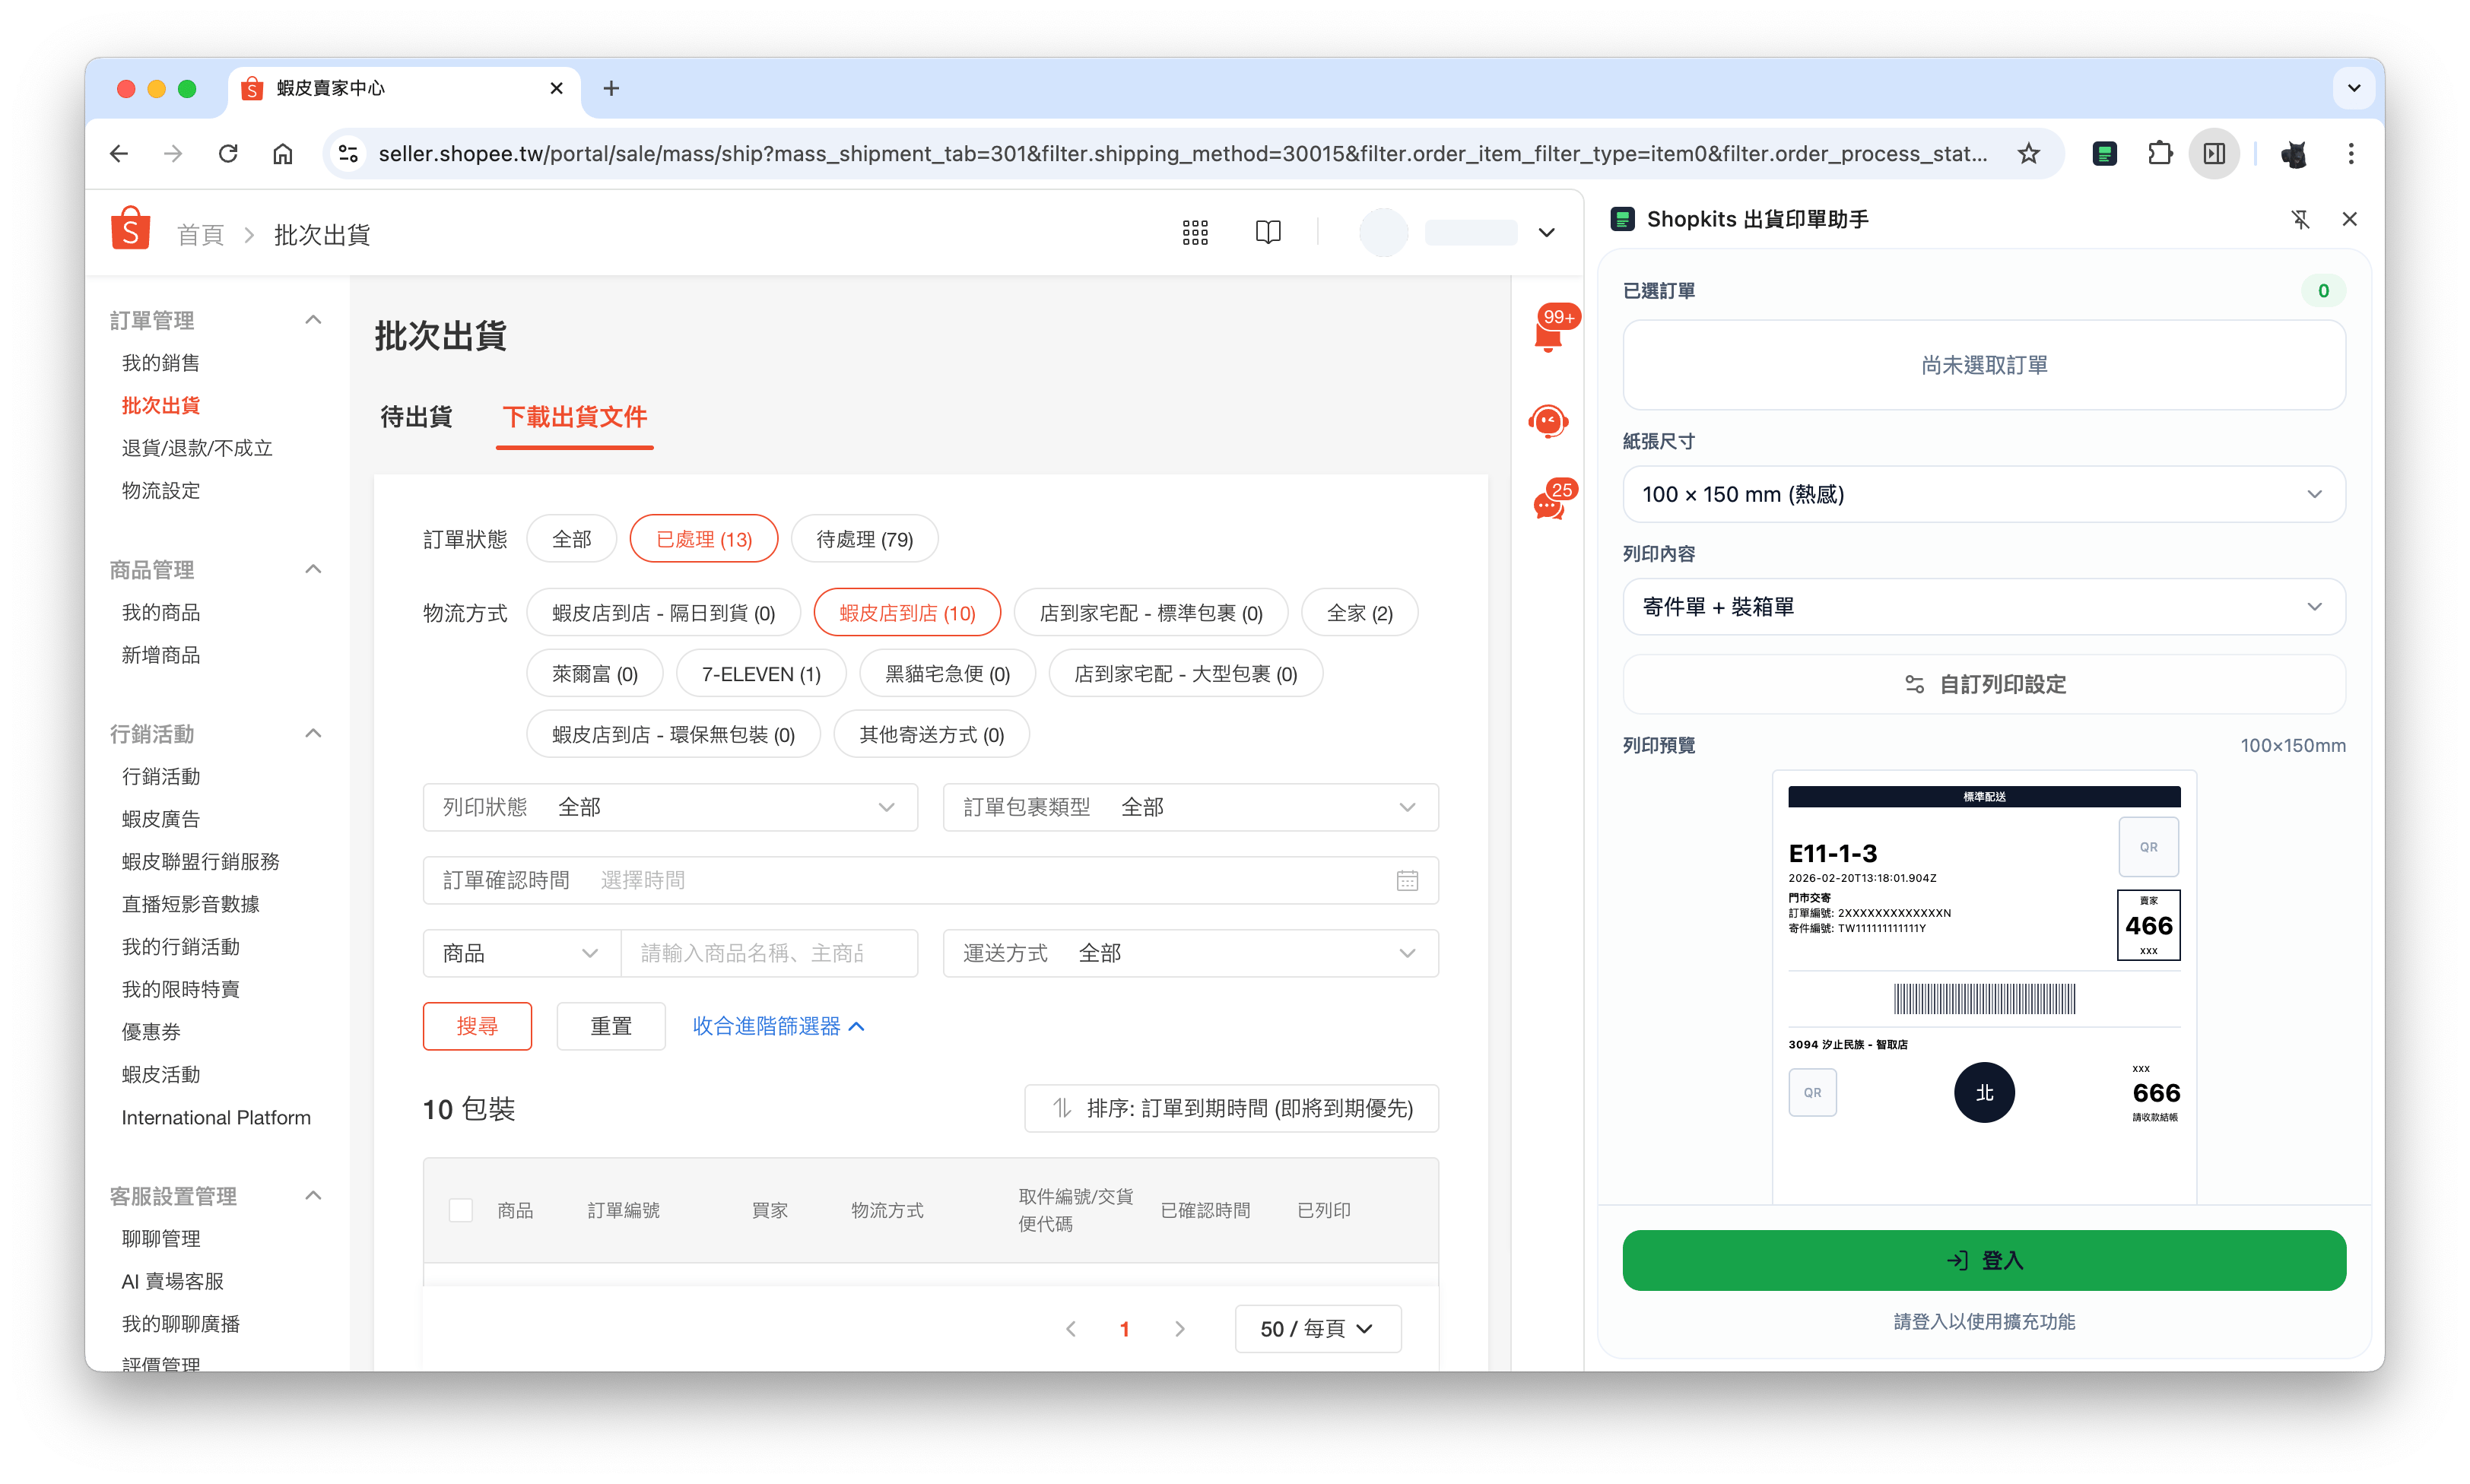Open the 50 / 每頁 page size dropdown
The image size is (2470, 1484).
pos(1317,1328)
